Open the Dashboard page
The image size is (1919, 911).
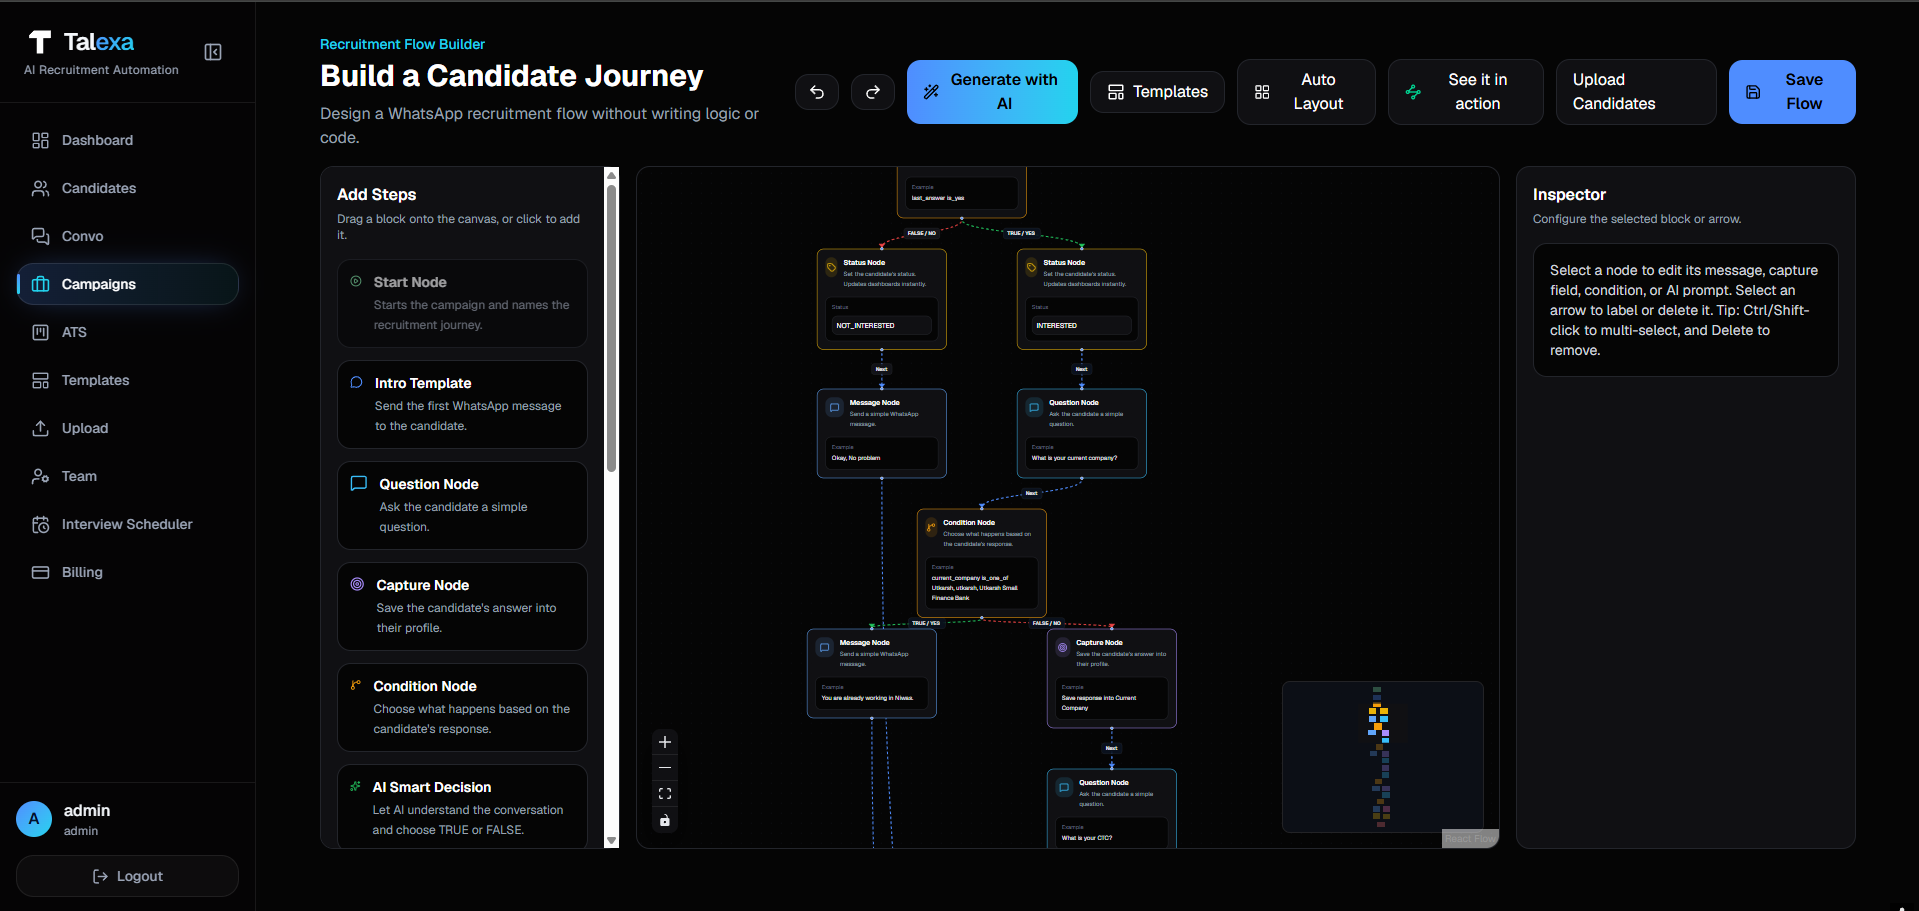128,140
